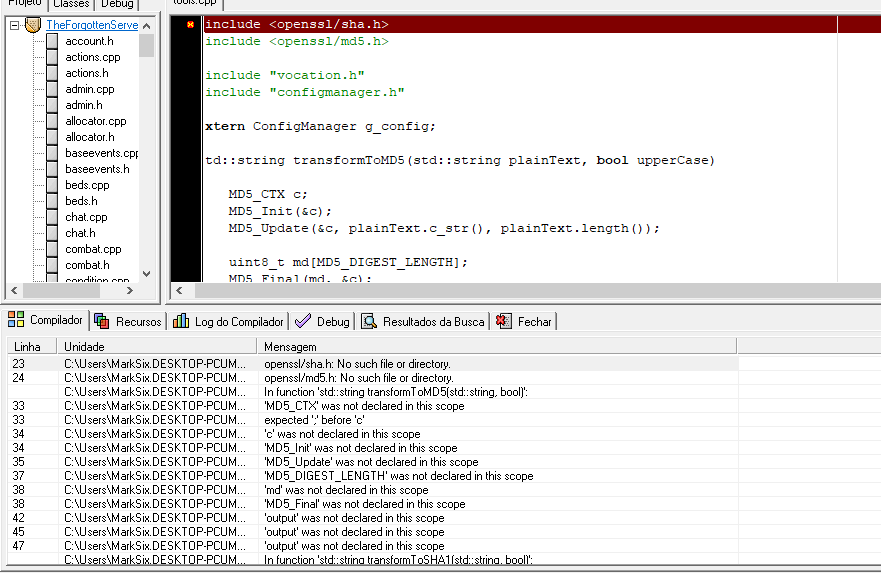Click the red error marker in editor gutter
The height and width of the screenshot is (573, 881).
[190, 24]
